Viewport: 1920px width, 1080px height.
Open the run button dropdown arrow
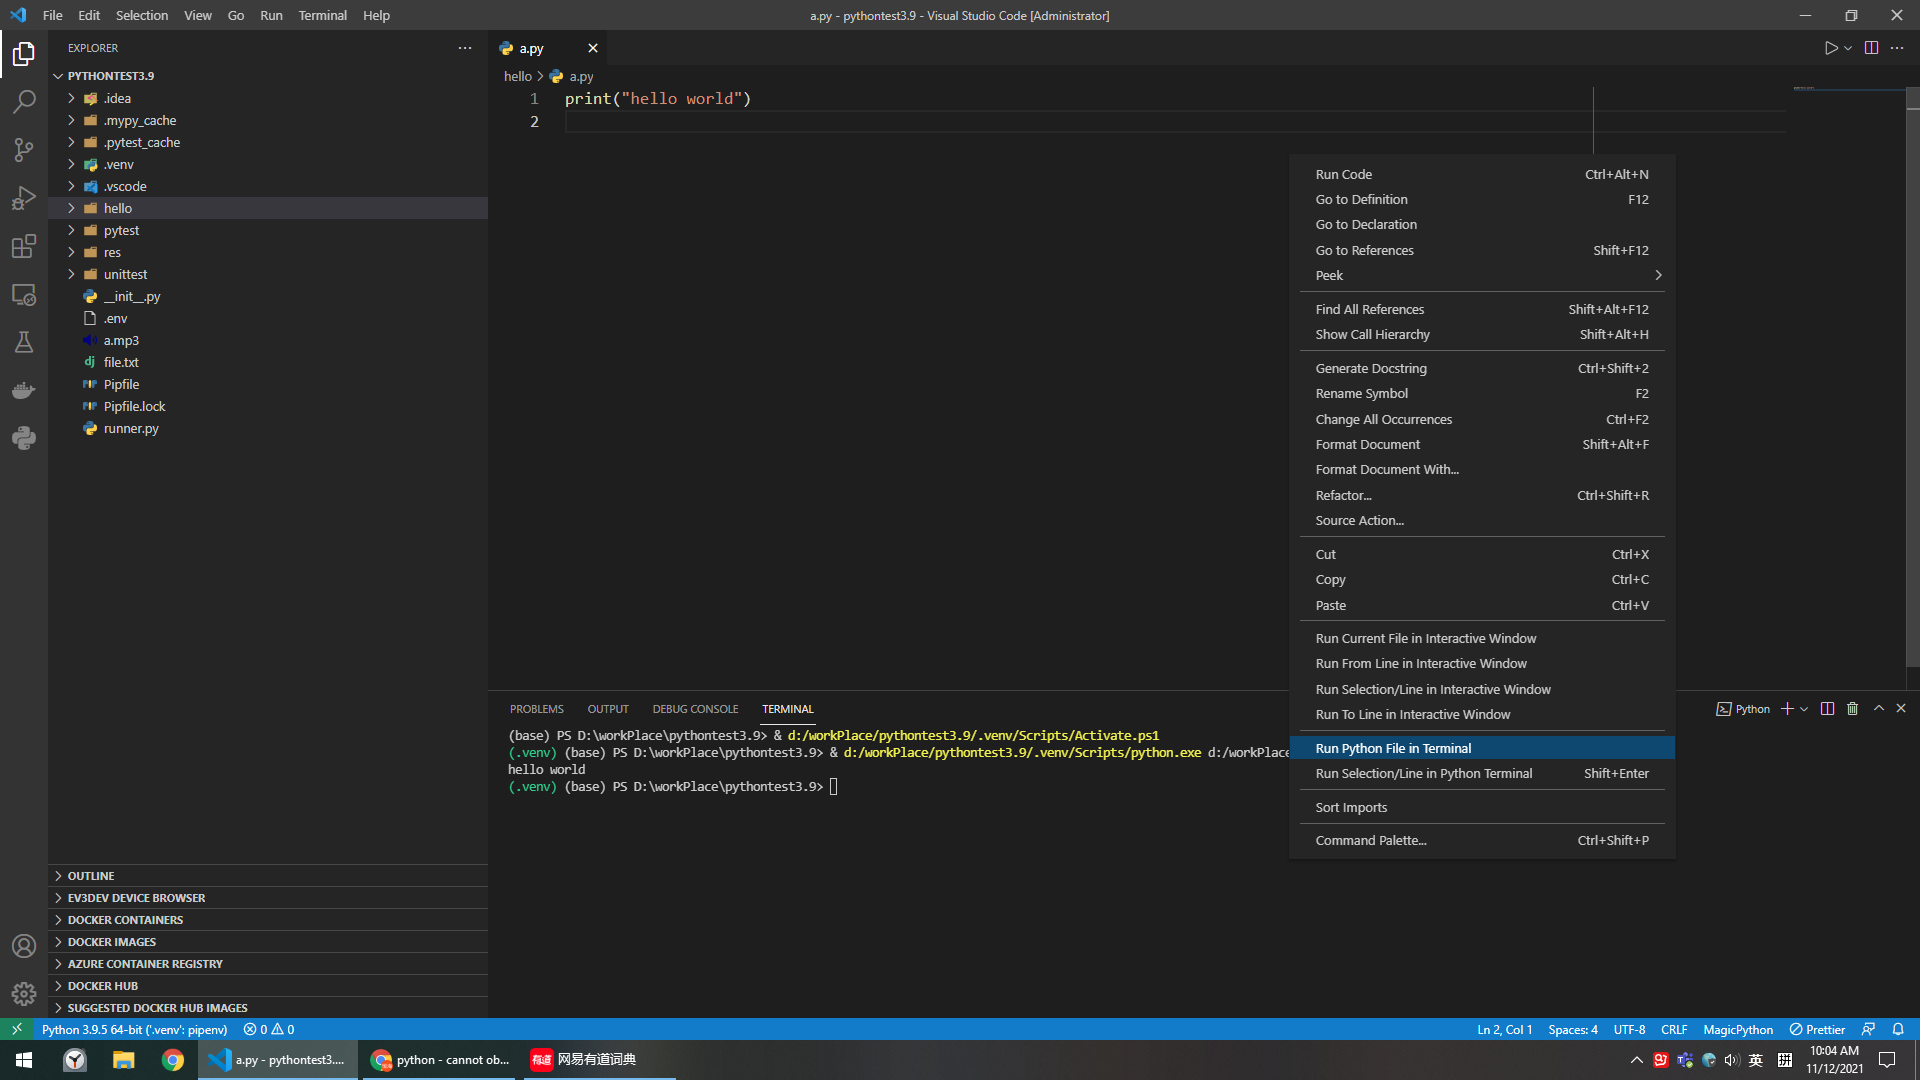point(1848,48)
